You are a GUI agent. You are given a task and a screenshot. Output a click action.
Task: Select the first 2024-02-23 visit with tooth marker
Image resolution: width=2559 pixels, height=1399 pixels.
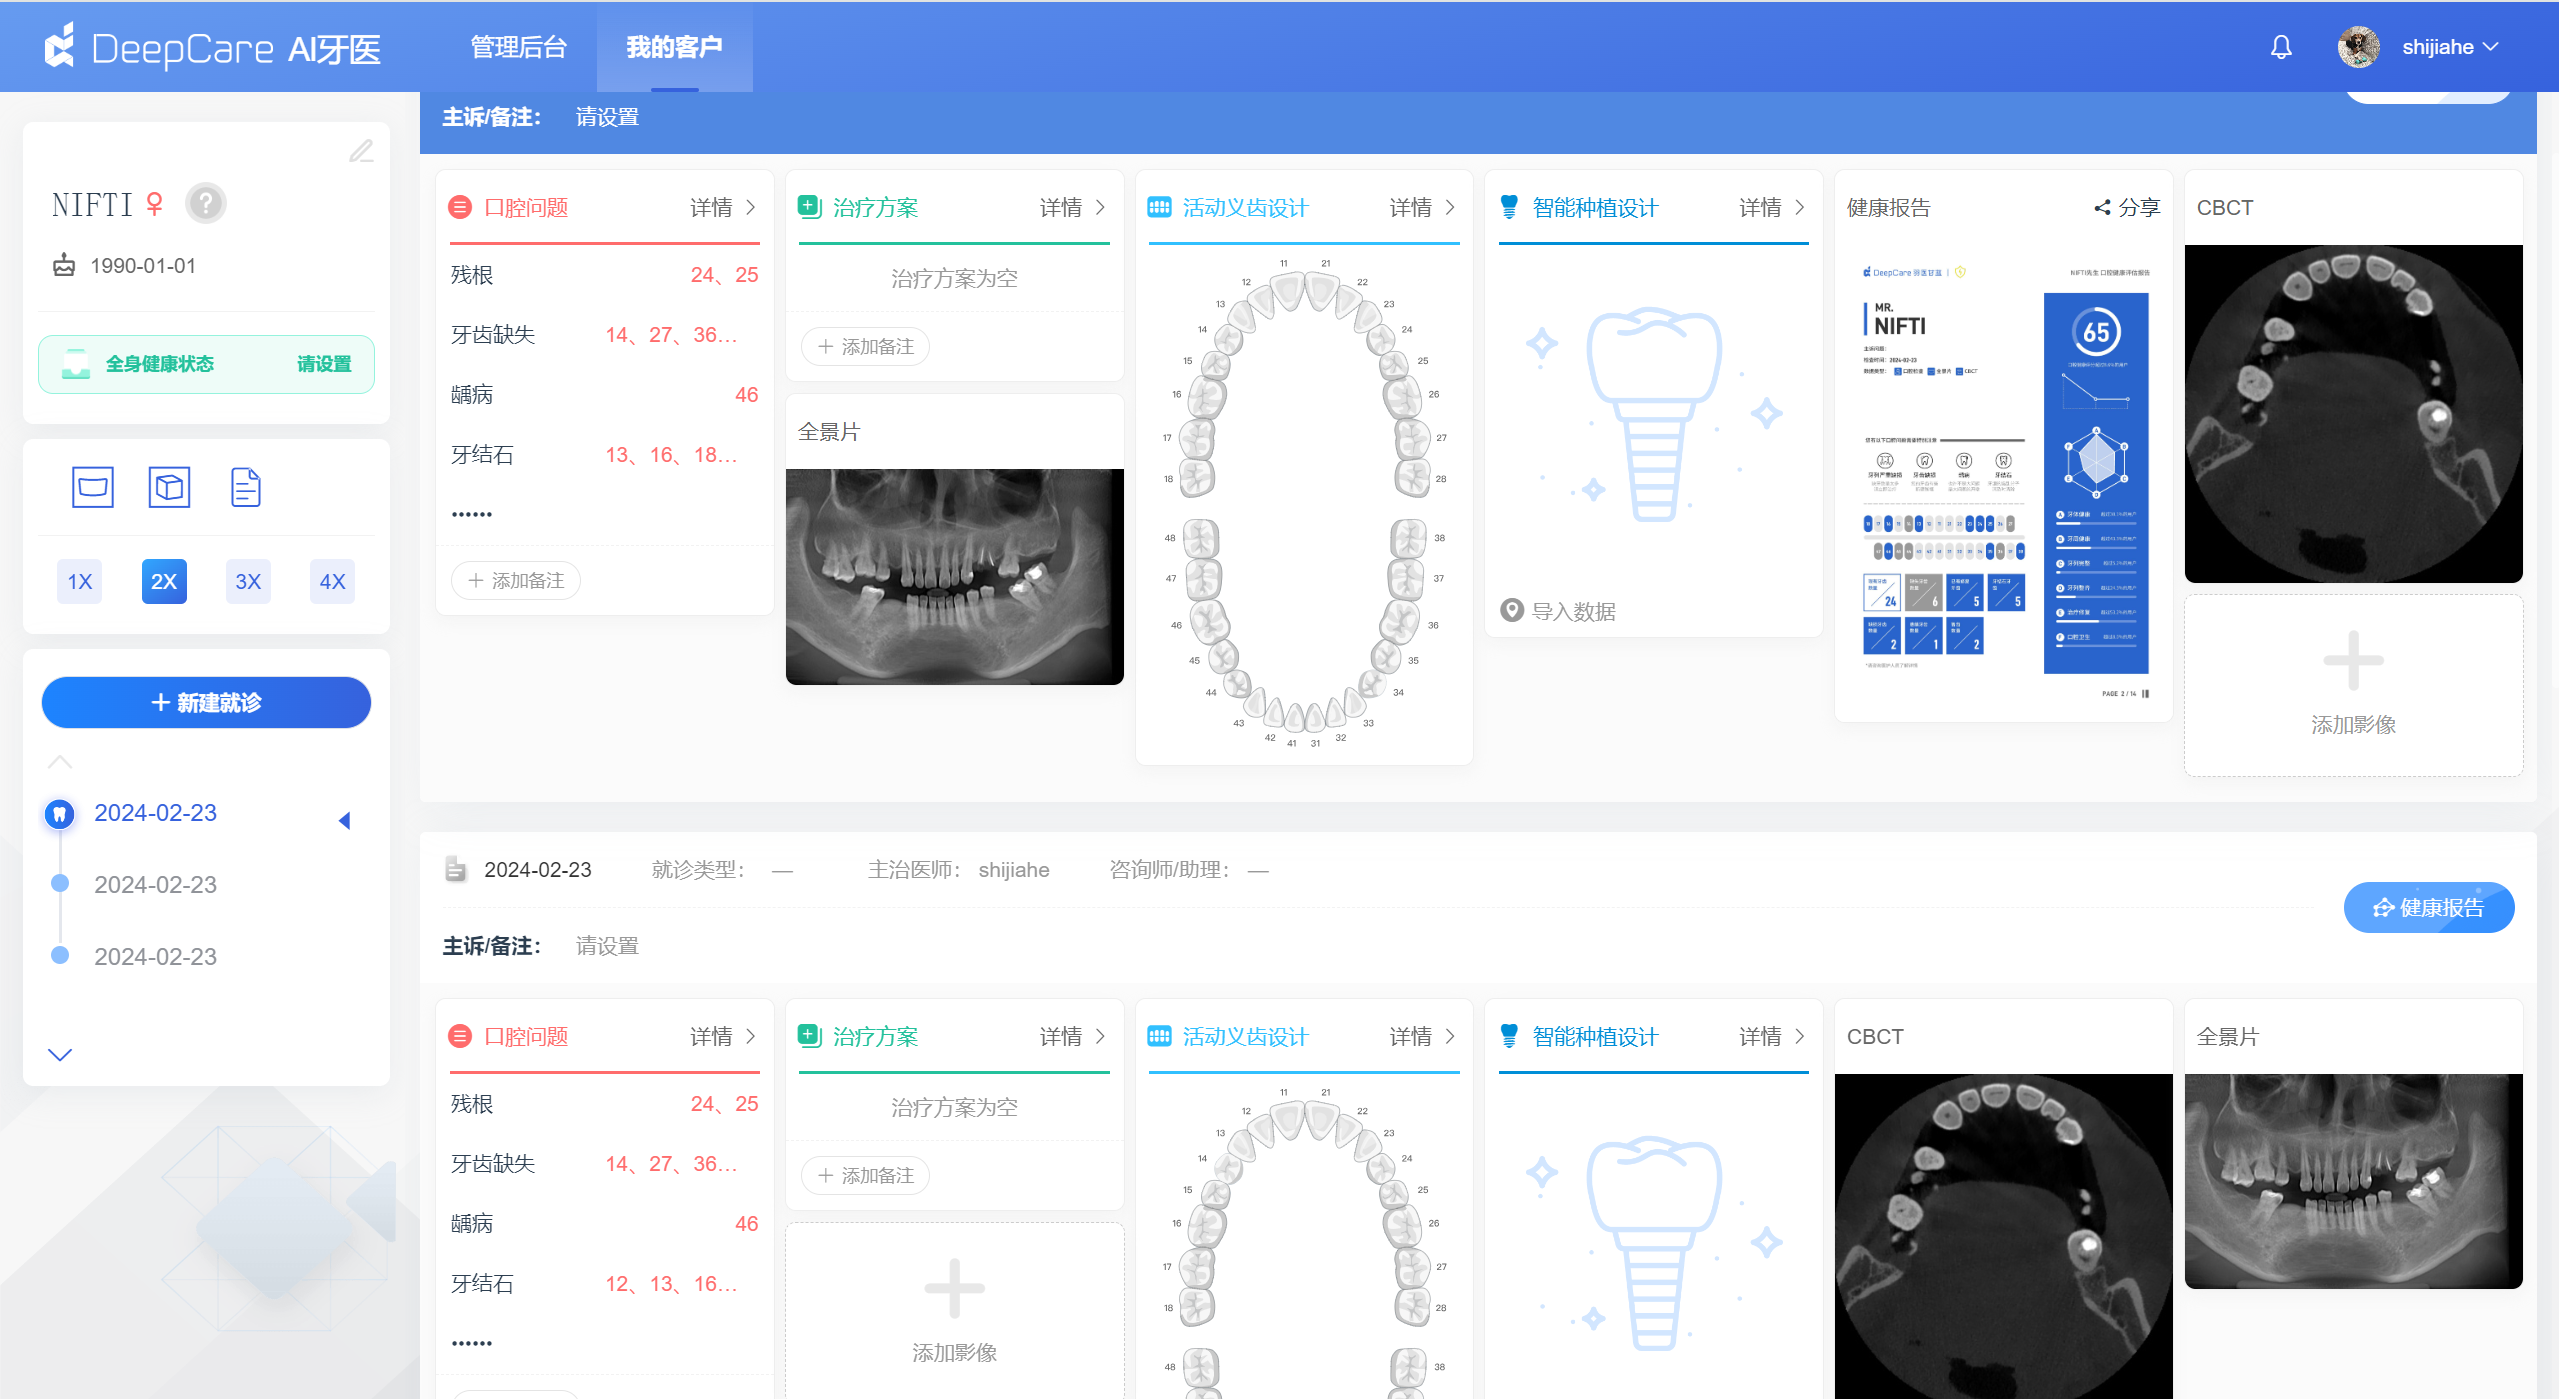[155, 813]
